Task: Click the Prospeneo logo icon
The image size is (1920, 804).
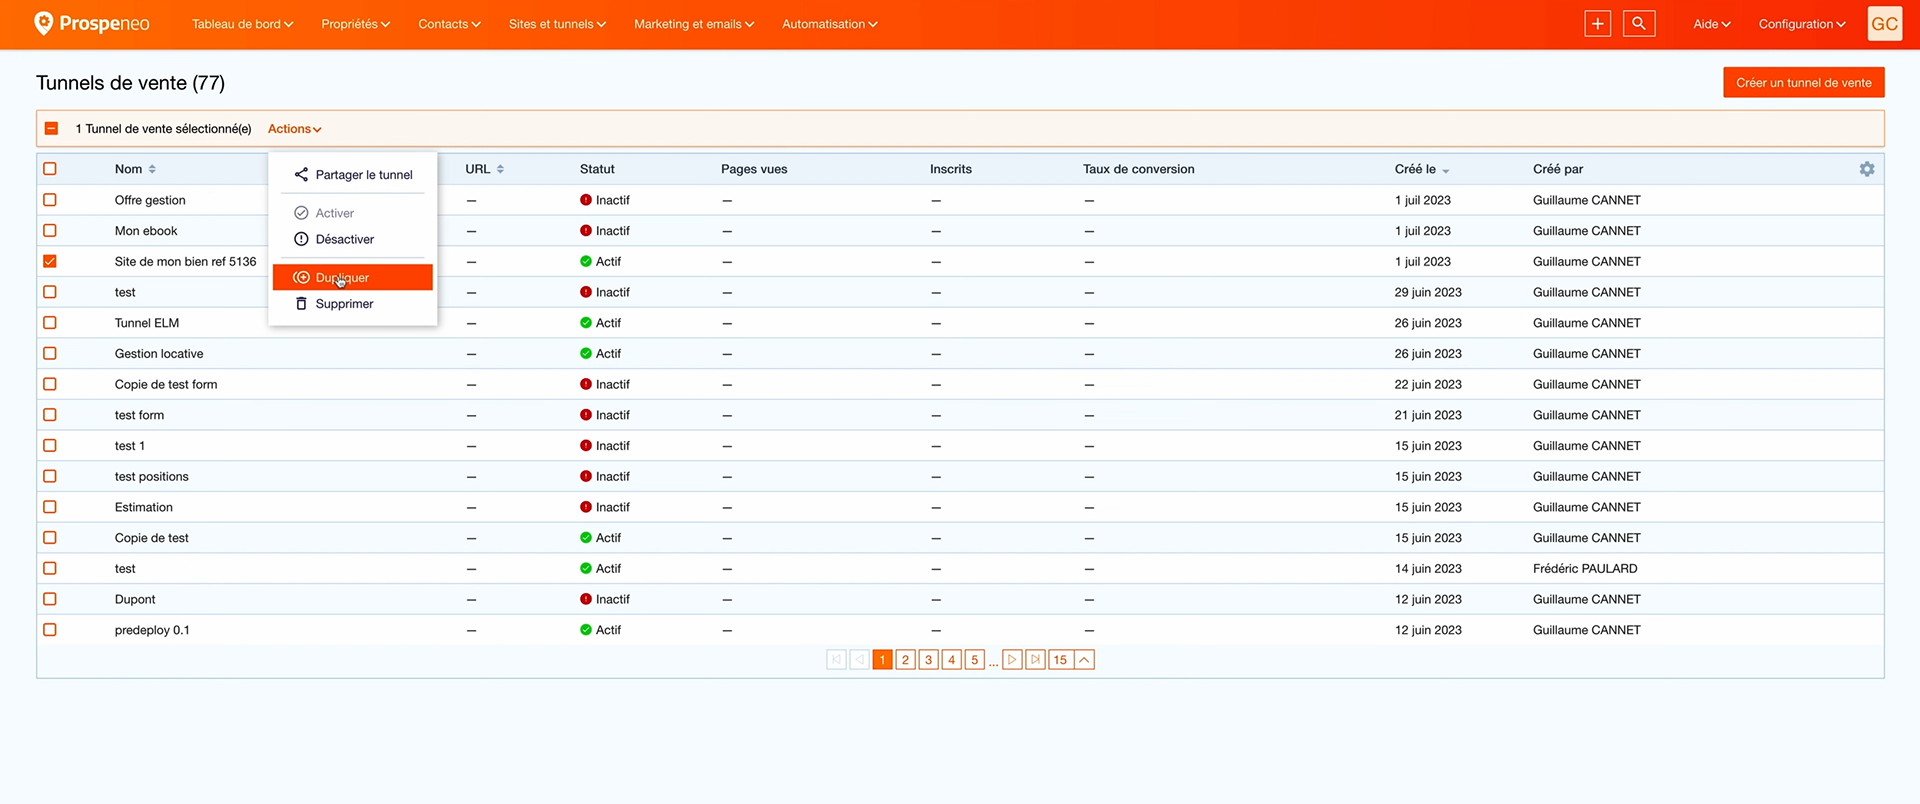Action: pos(43,23)
